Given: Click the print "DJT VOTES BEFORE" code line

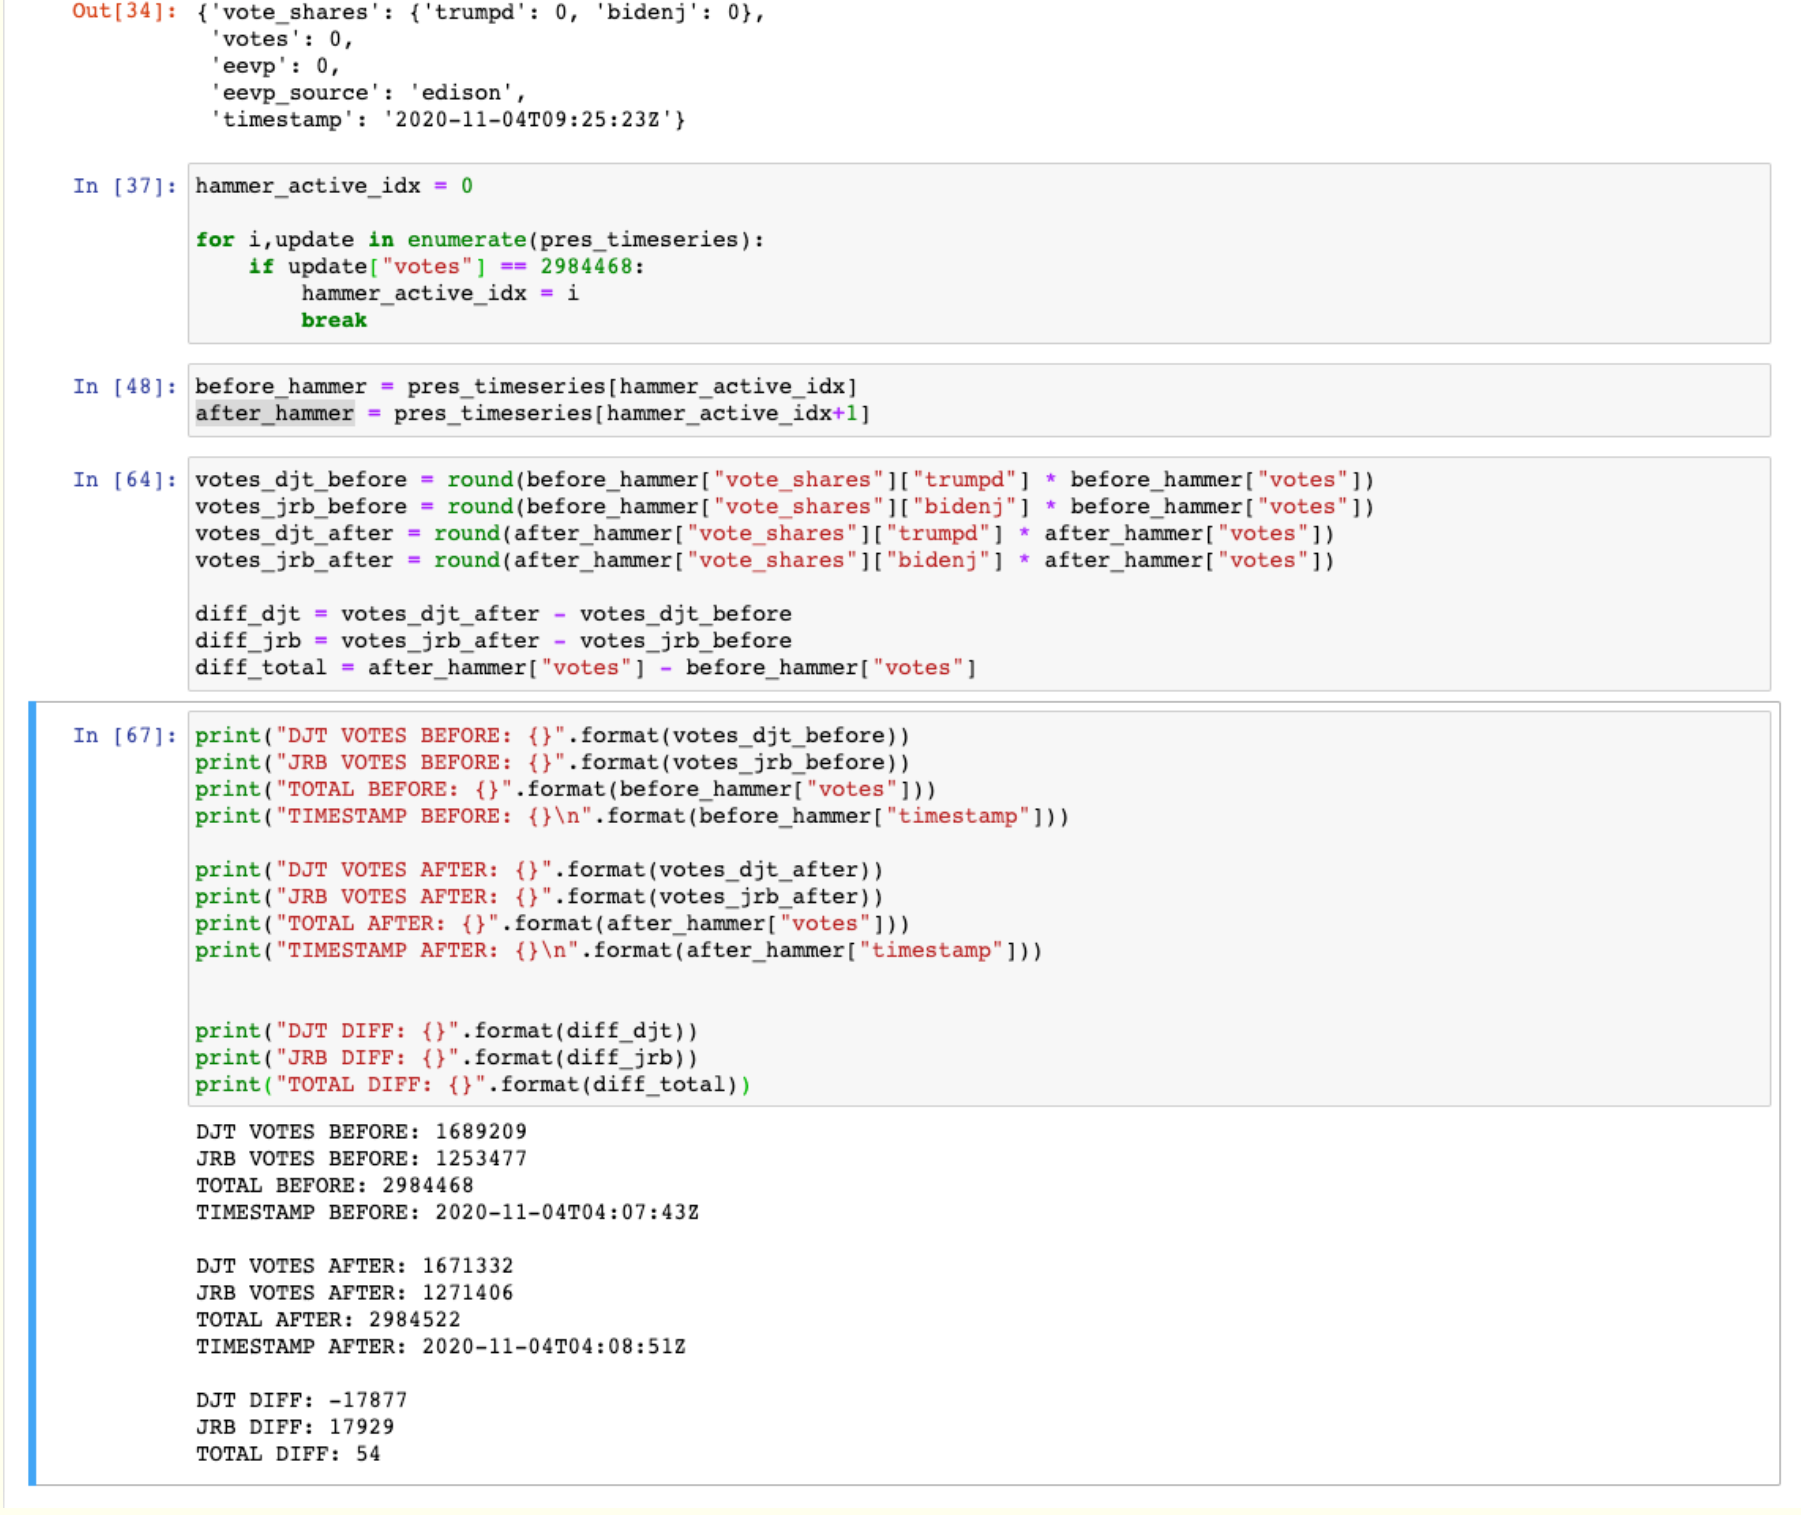Looking at the screenshot, I should pyautogui.click(x=552, y=736).
